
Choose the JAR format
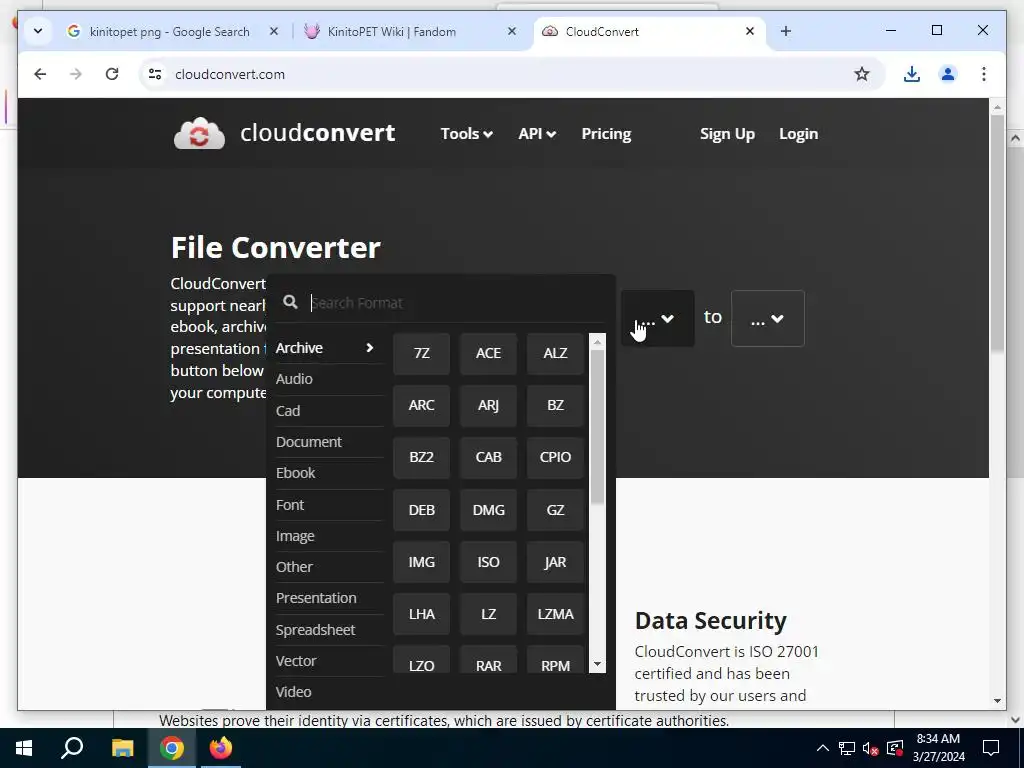pos(555,562)
